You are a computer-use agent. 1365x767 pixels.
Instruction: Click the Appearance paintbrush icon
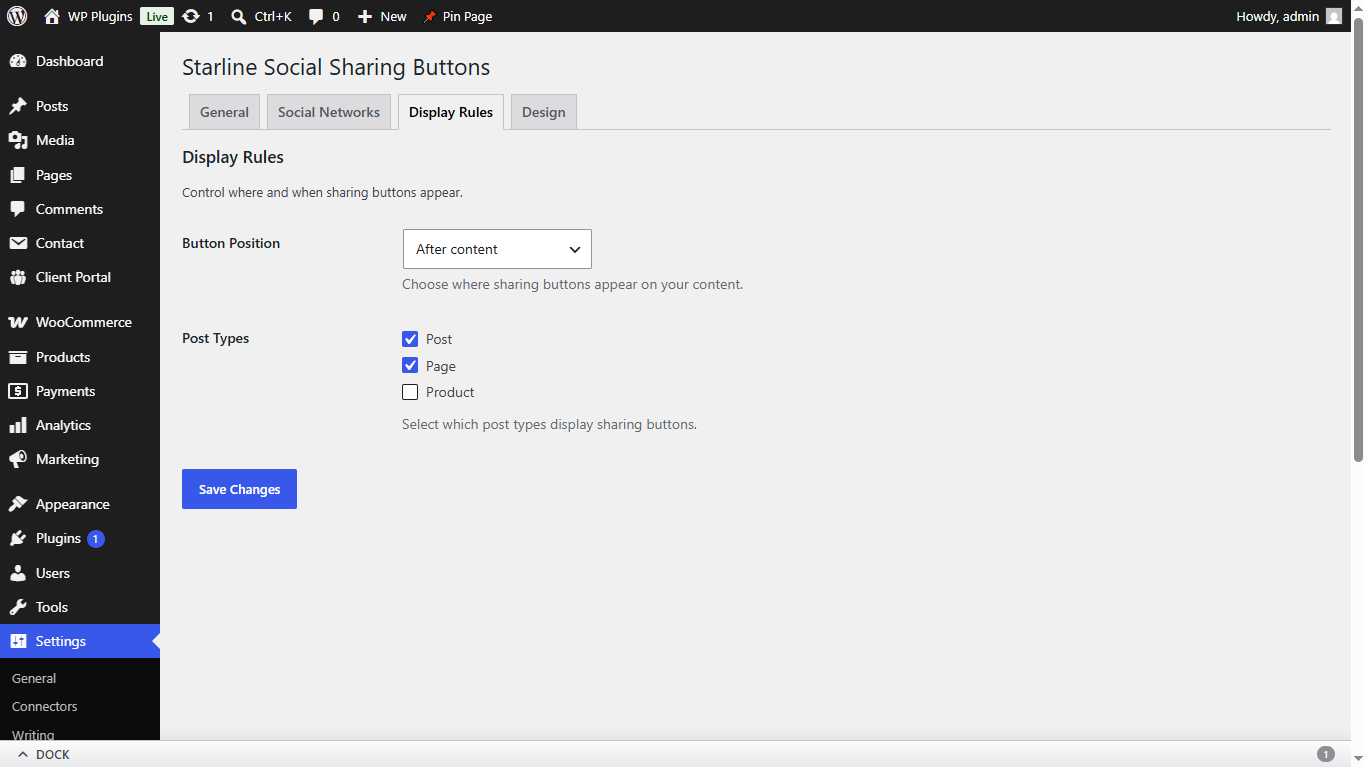coord(18,504)
